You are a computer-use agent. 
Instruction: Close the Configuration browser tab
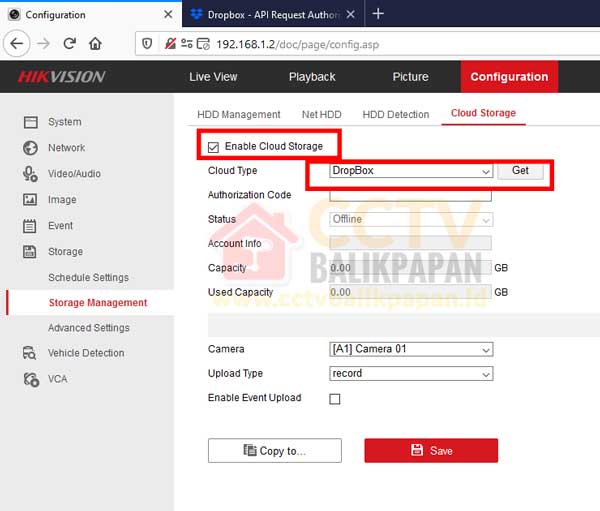pos(168,15)
